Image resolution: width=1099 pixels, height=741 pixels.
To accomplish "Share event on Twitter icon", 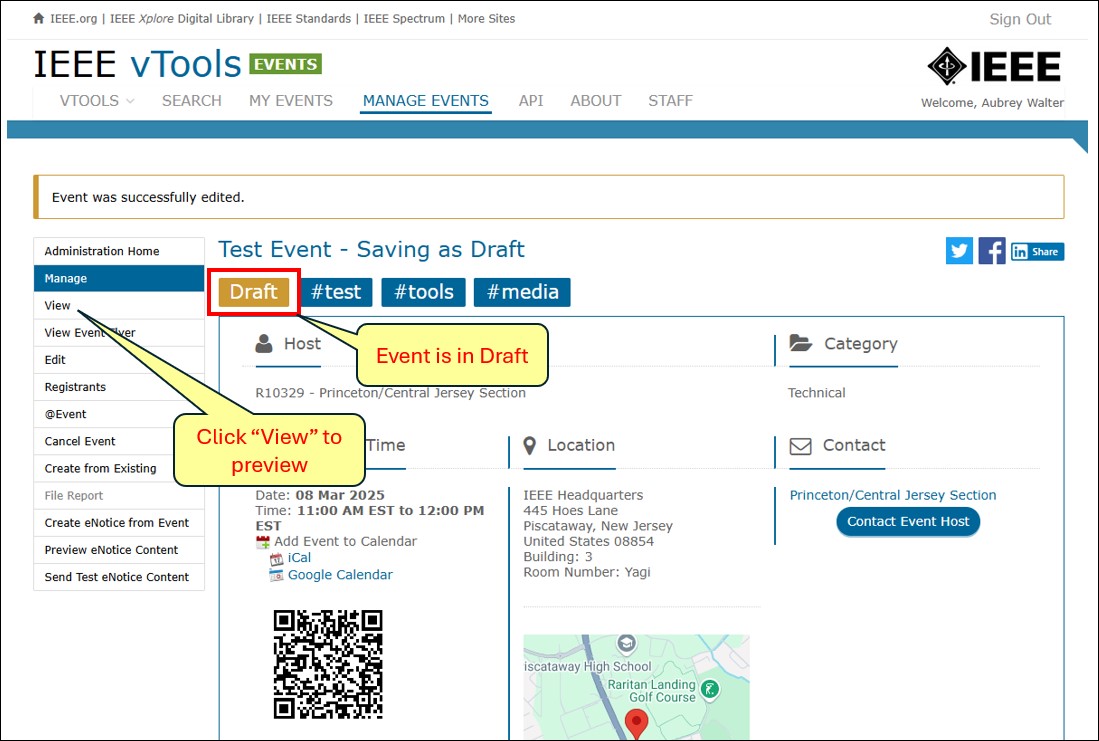I will (959, 251).
